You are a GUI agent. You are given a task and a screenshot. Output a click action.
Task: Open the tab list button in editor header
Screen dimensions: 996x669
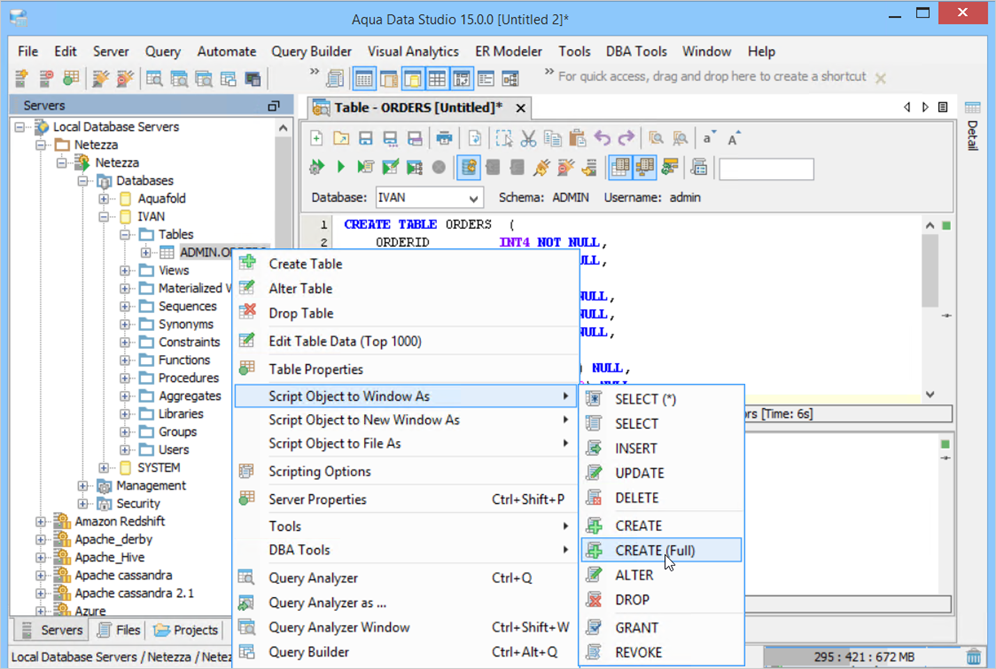(943, 107)
